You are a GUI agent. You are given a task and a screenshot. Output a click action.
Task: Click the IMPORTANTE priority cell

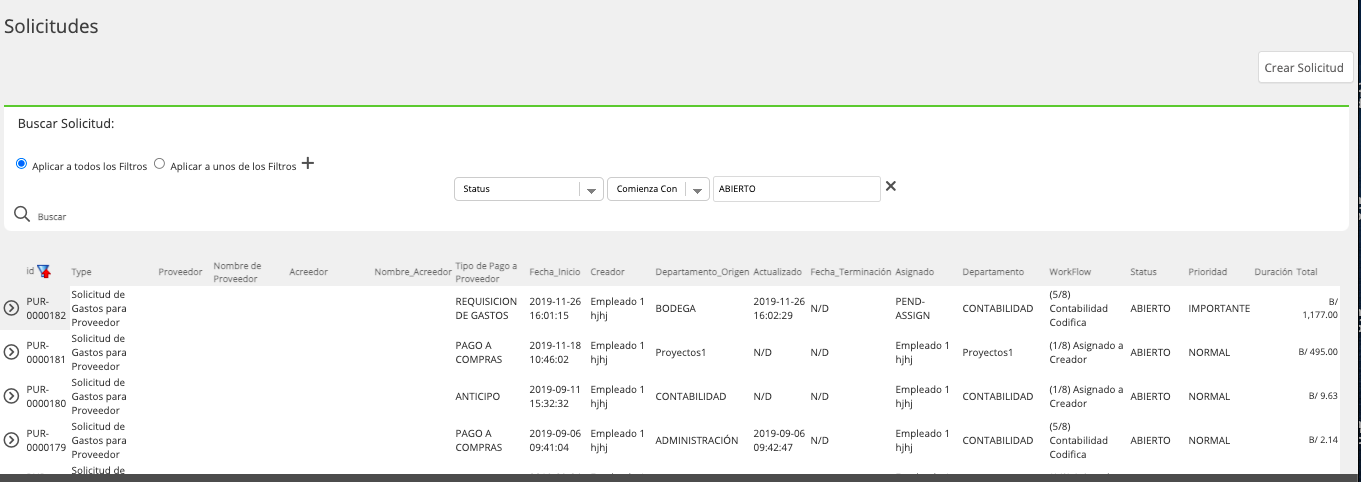click(x=1219, y=308)
